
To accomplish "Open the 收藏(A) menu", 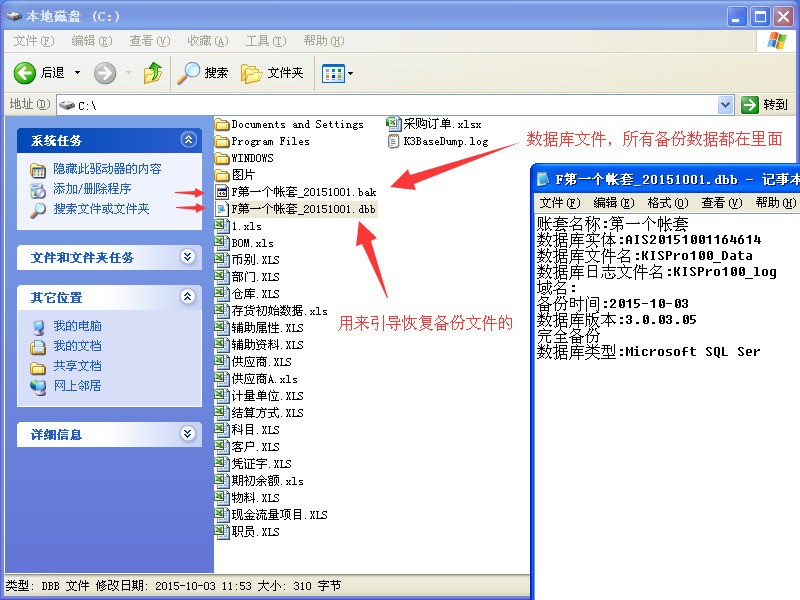I will coord(208,41).
